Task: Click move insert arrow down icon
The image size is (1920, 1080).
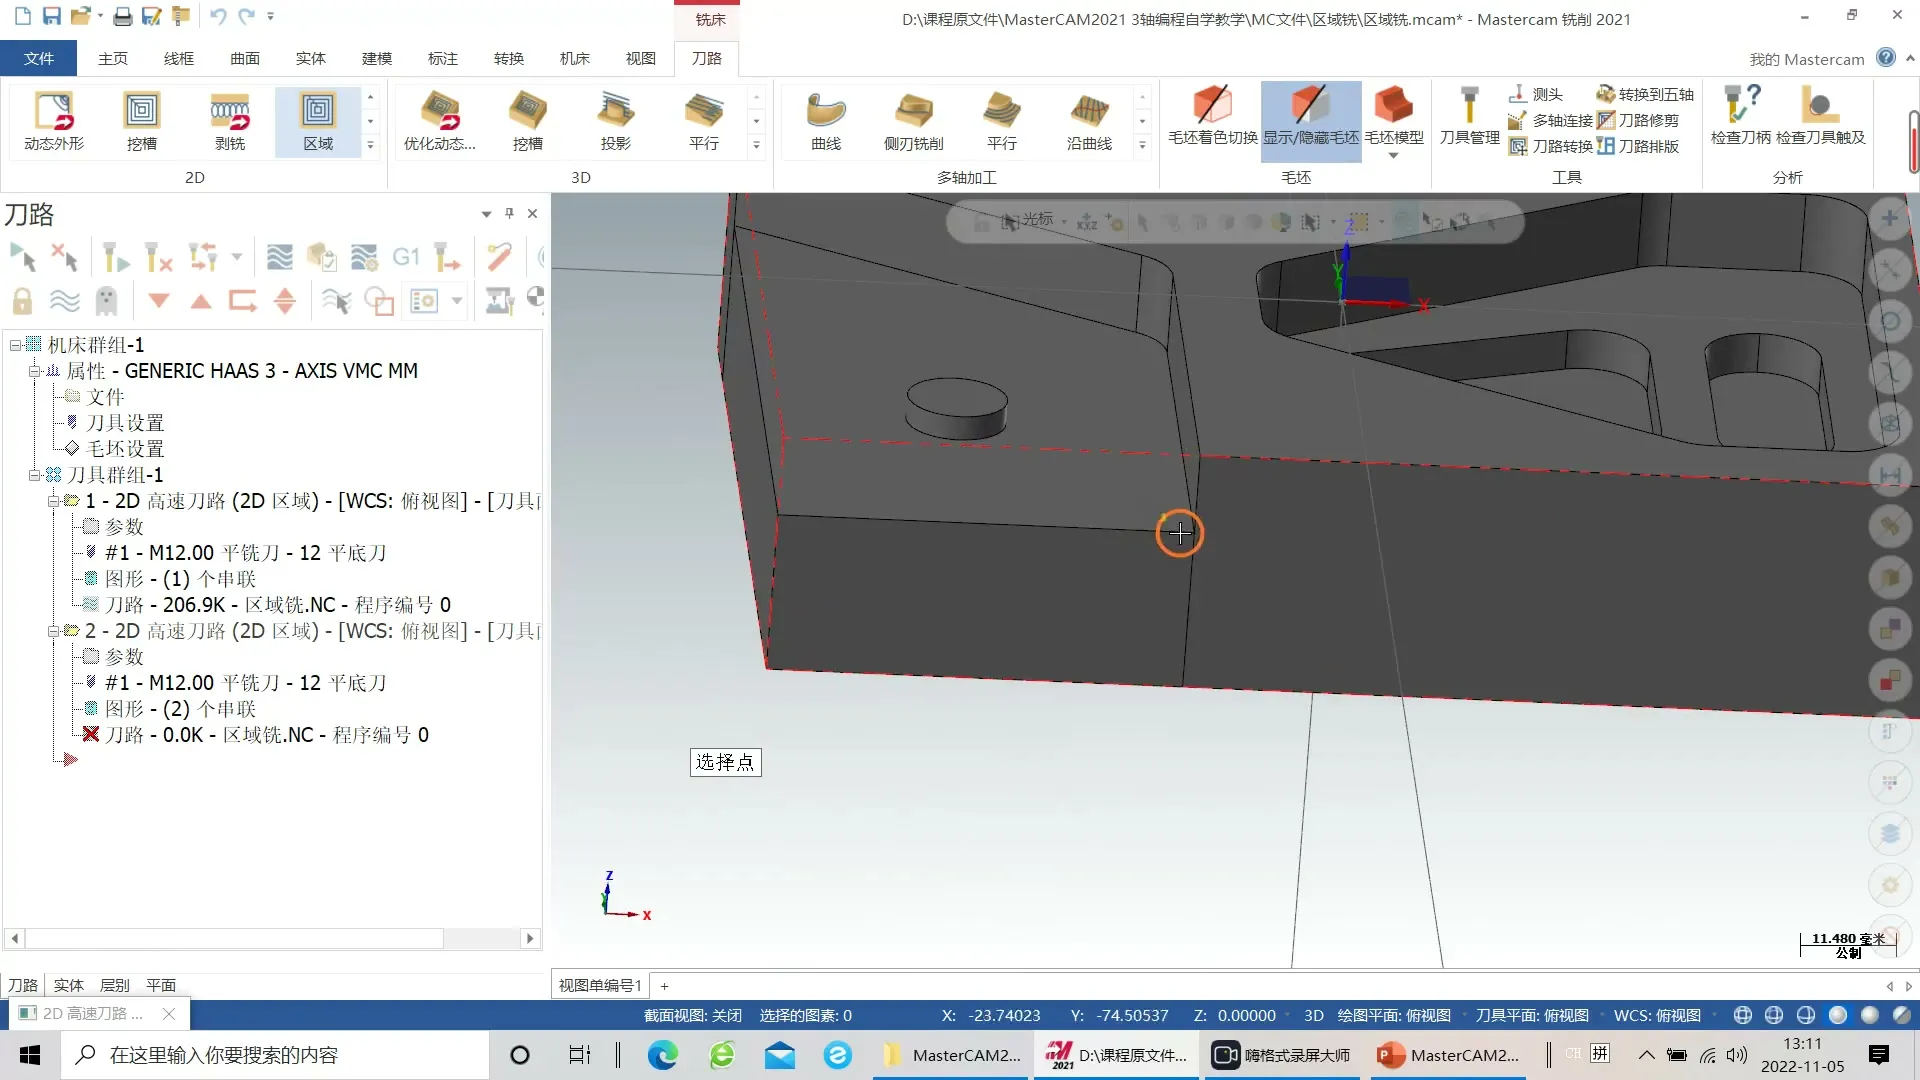Action: tap(159, 301)
